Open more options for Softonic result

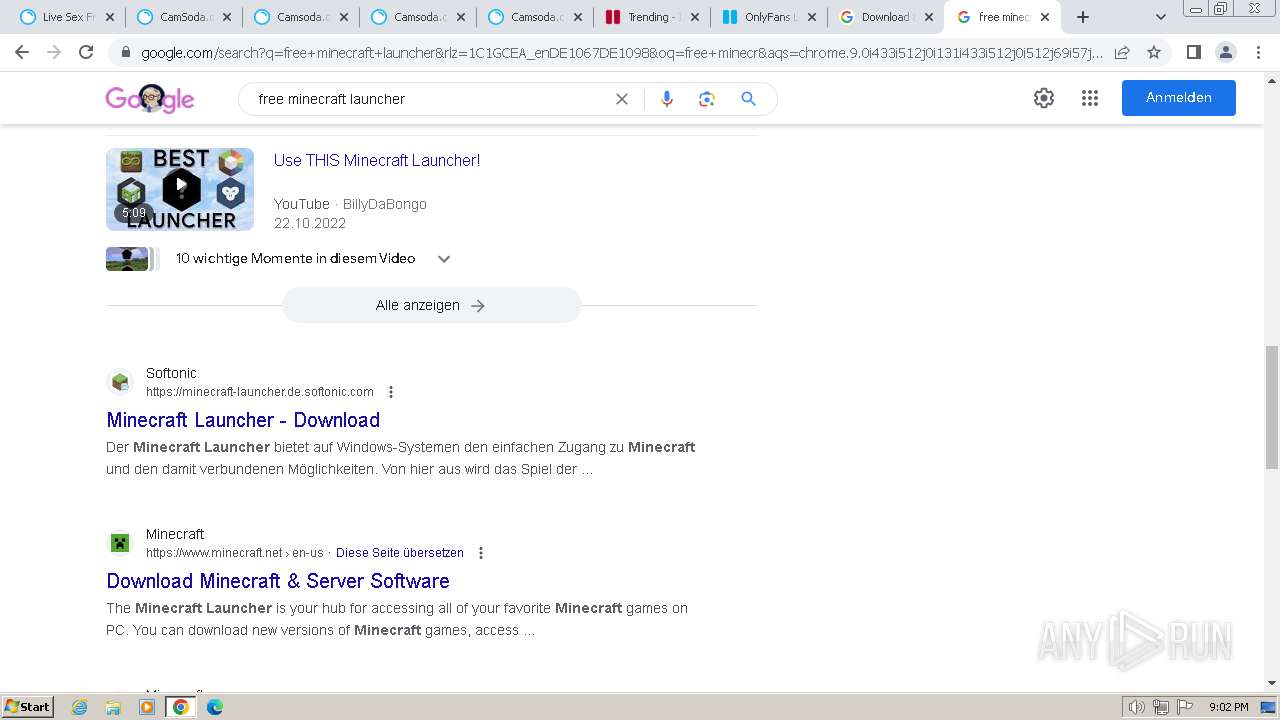pos(391,392)
